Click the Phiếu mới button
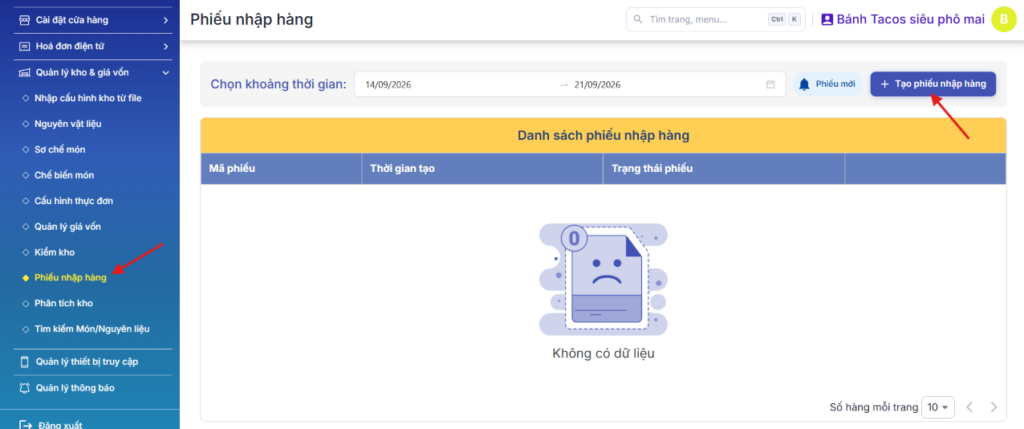 [x=828, y=84]
